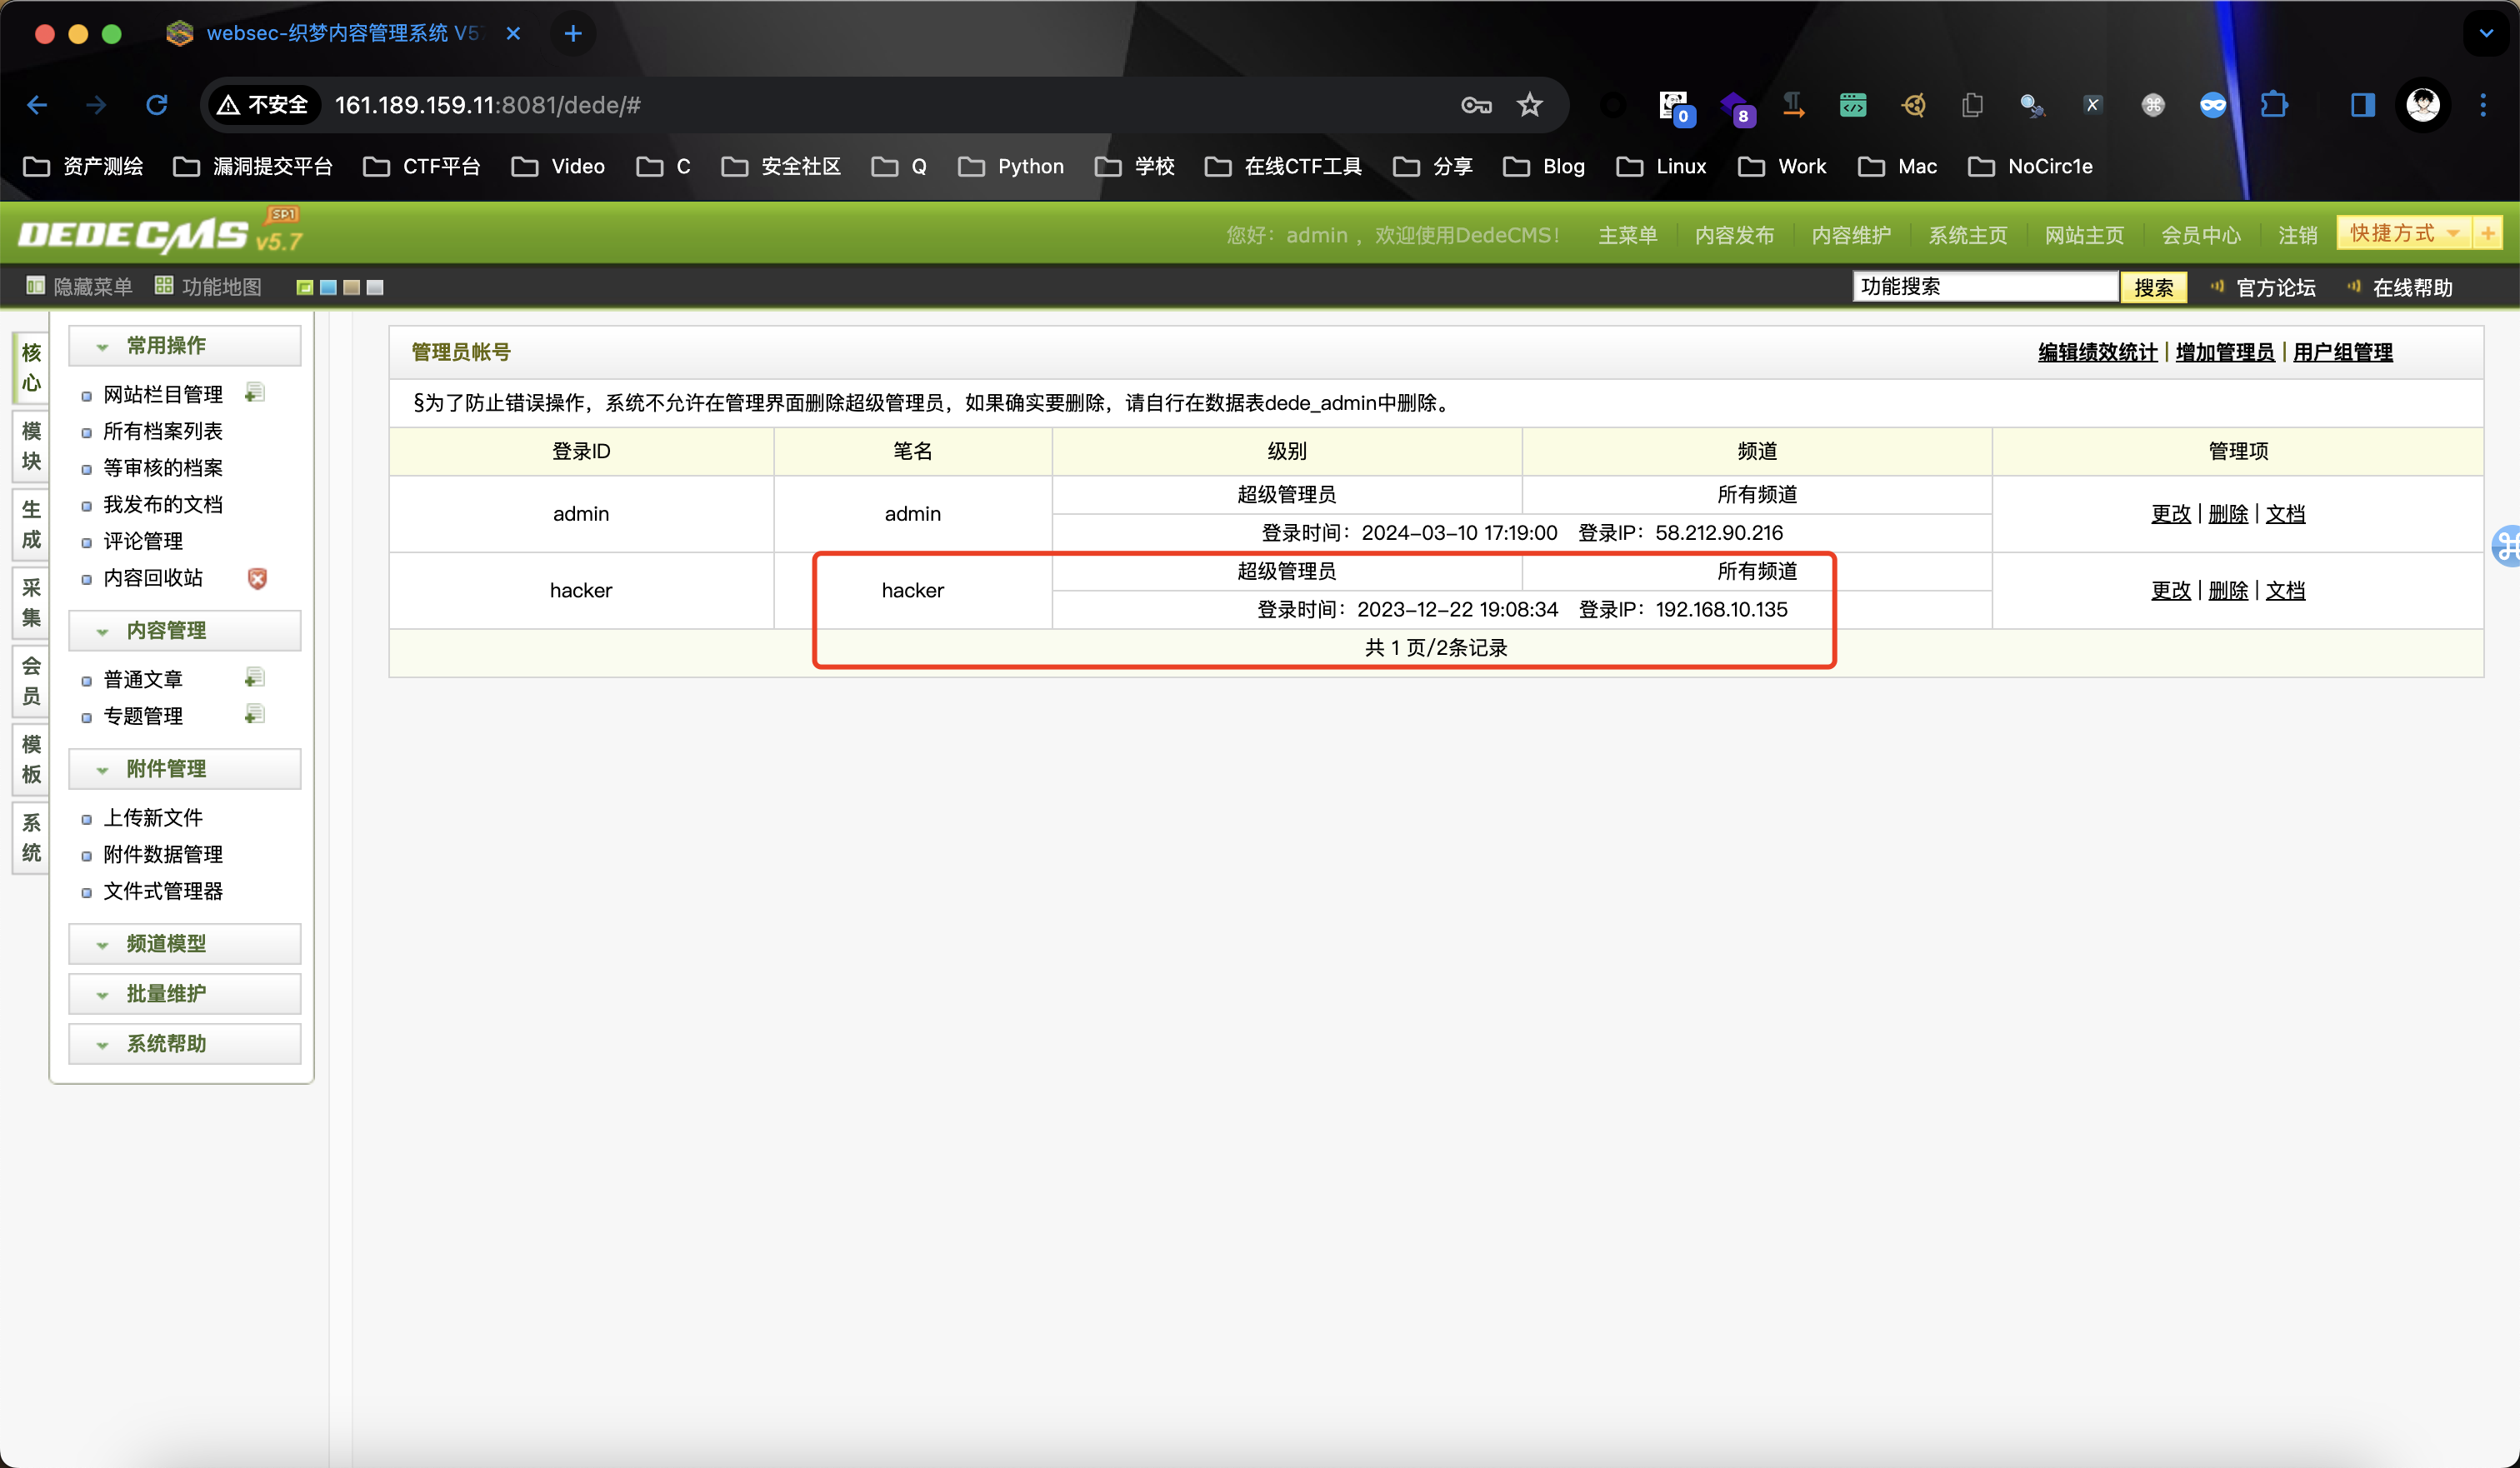
Task: Switch to the 会员 side tab
Action: [31, 681]
